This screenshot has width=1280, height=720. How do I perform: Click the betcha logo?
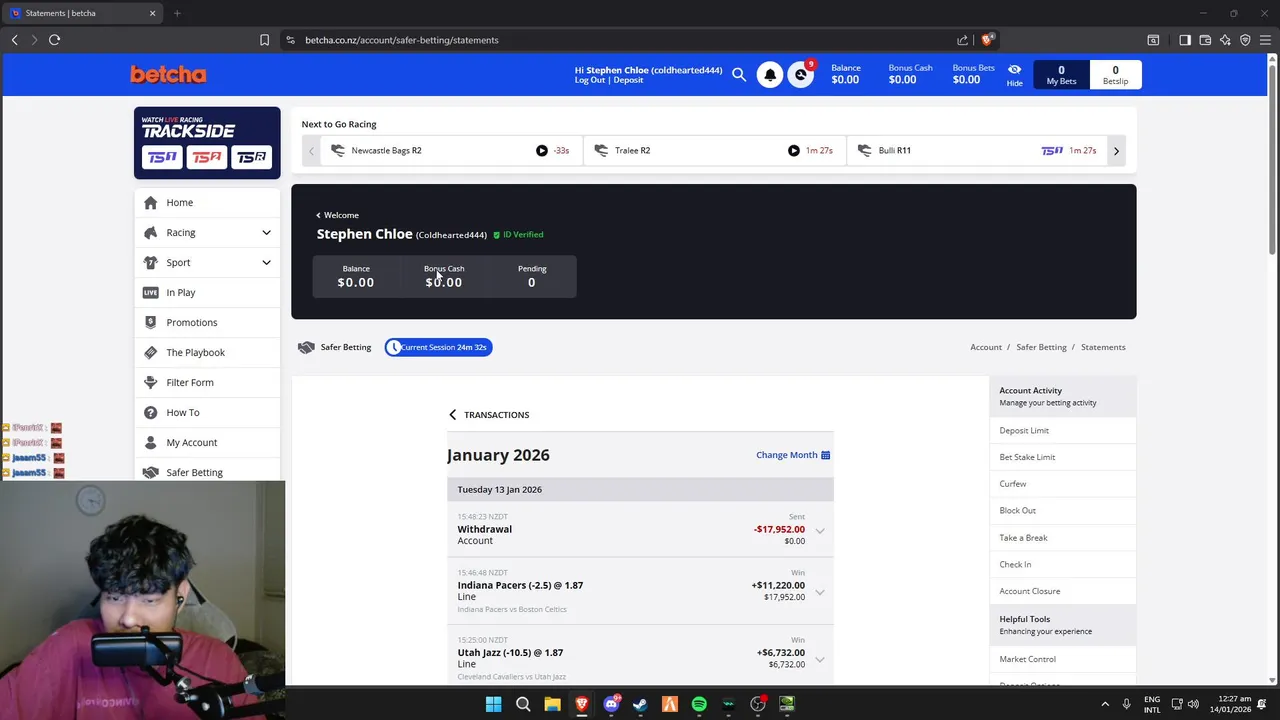(168, 74)
